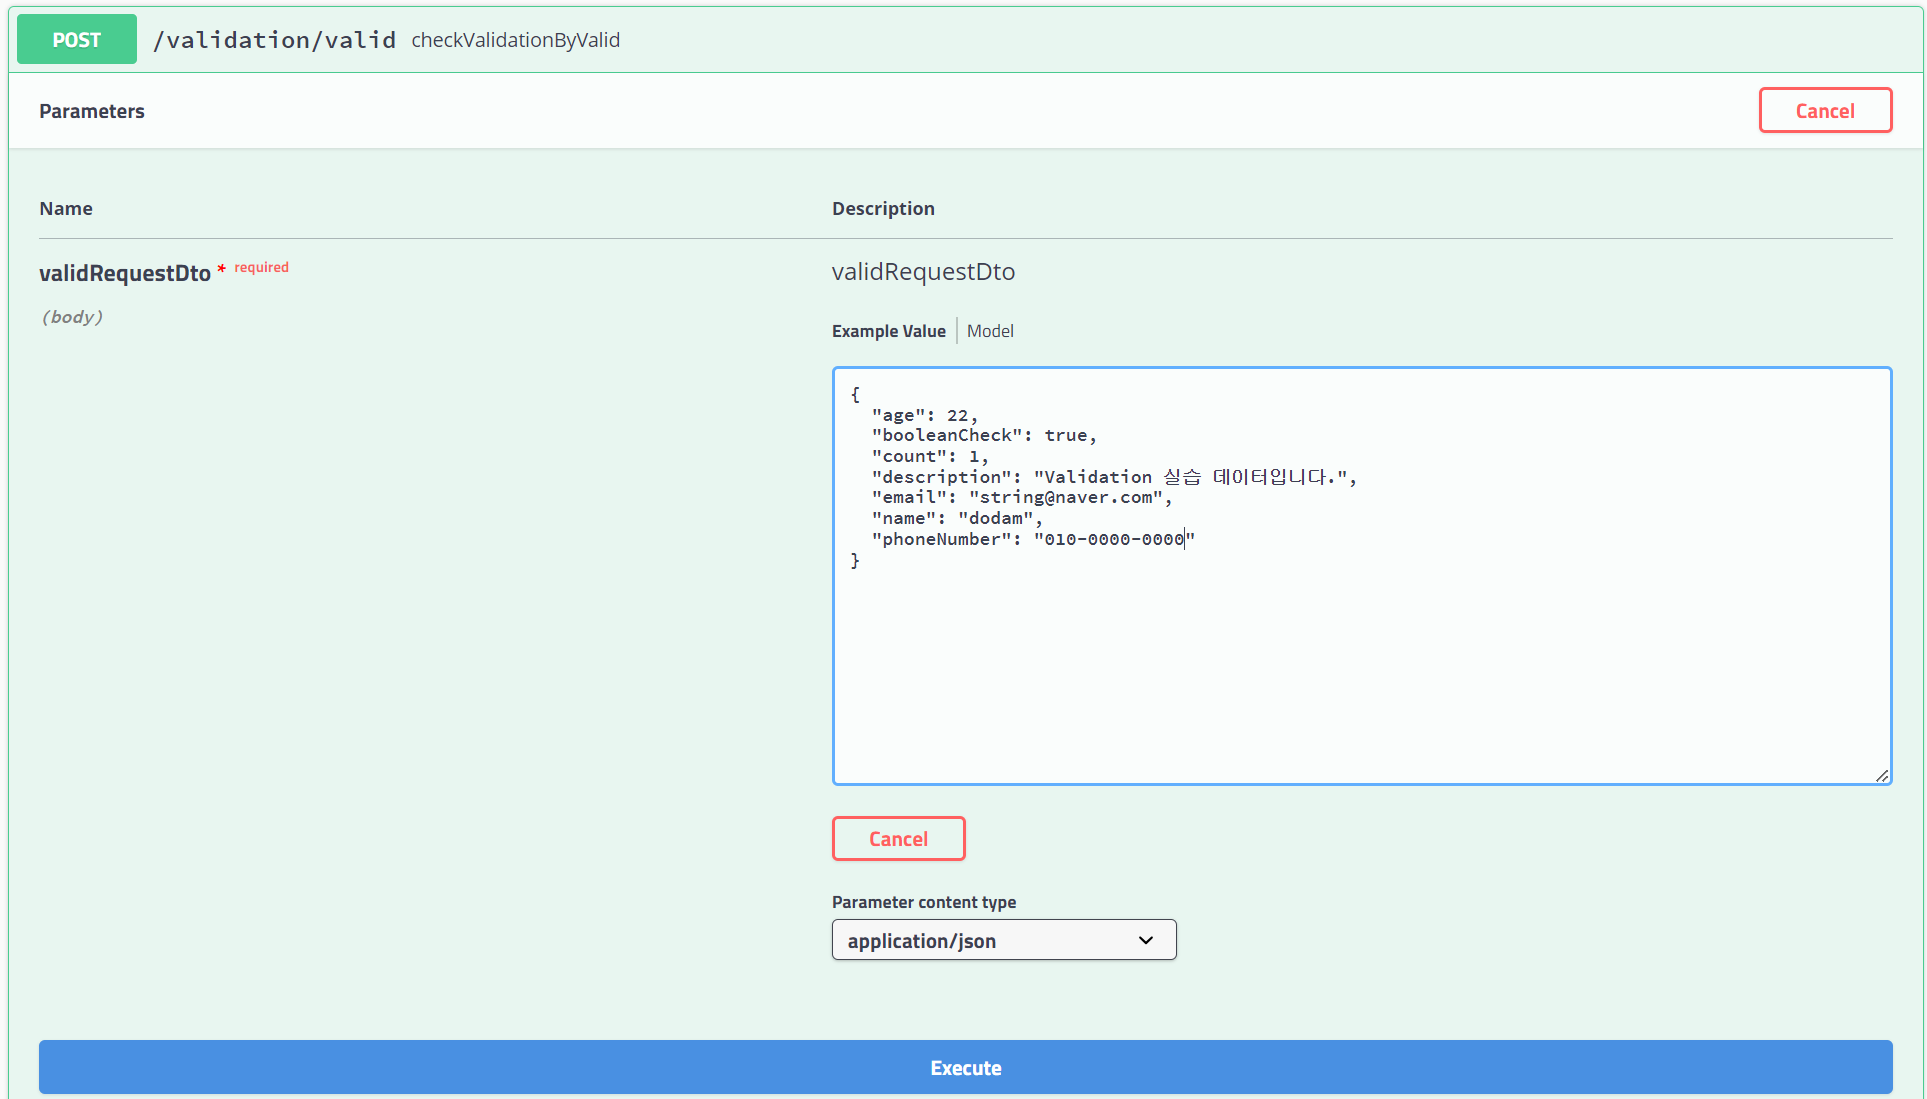The height and width of the screenshot is (1099, 1927).
Task: Click the (body) parameter location label
Action: 72,317
